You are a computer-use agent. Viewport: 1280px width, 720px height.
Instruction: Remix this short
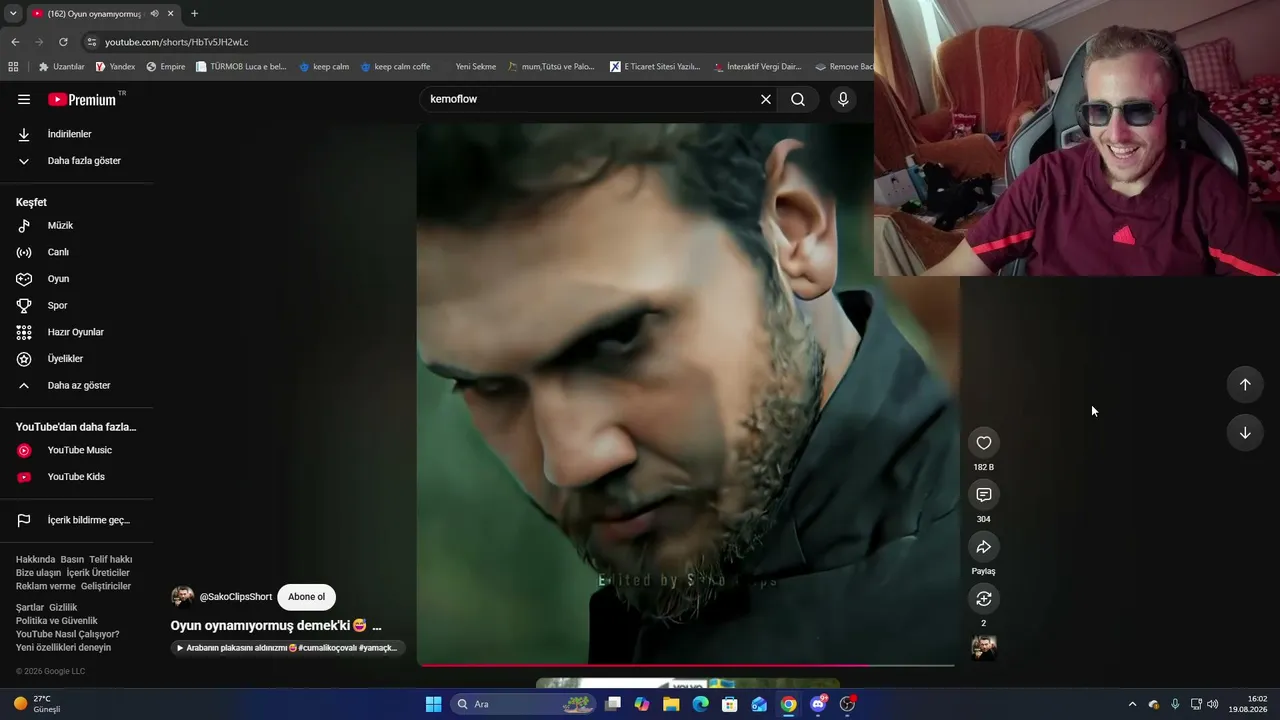984,599
